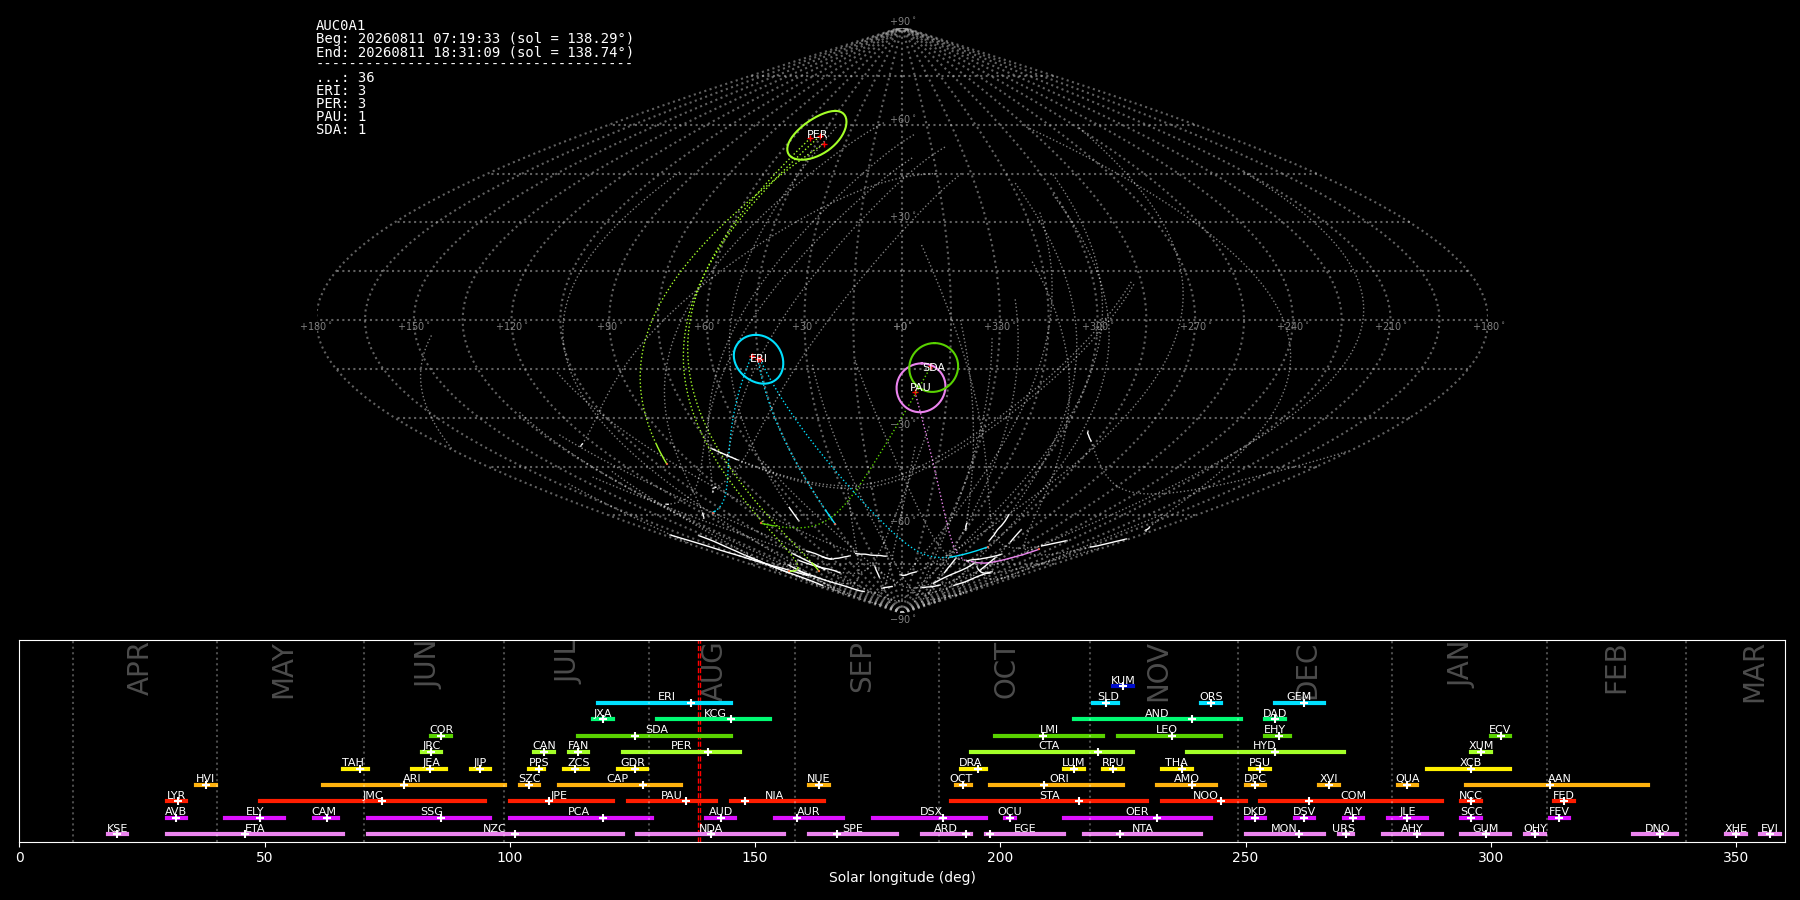1800x900 pixels.
Task: Click the cyan ERI radiant circle
Action: 758,359
